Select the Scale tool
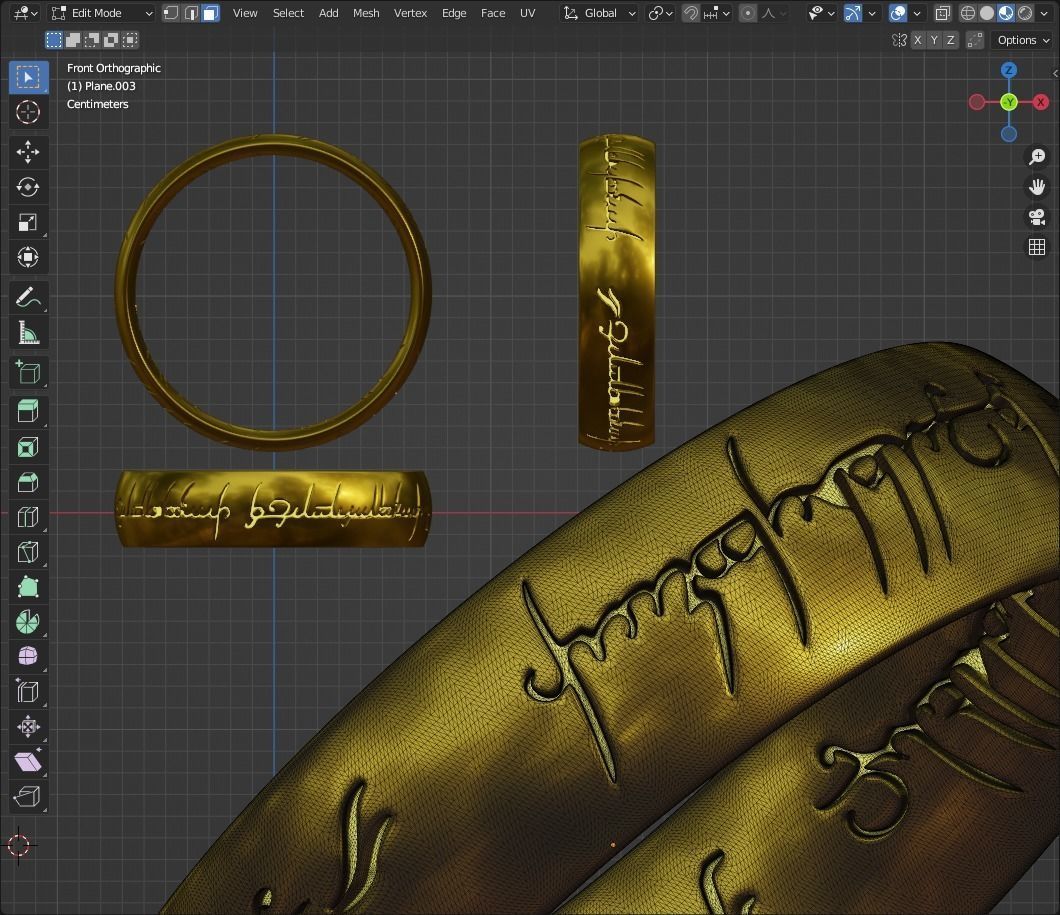The image size is (1060, 915). click(28, 222)
